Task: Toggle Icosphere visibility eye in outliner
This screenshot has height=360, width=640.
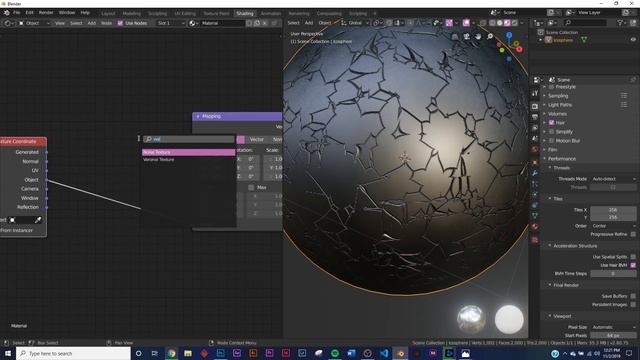Action: 633,40
